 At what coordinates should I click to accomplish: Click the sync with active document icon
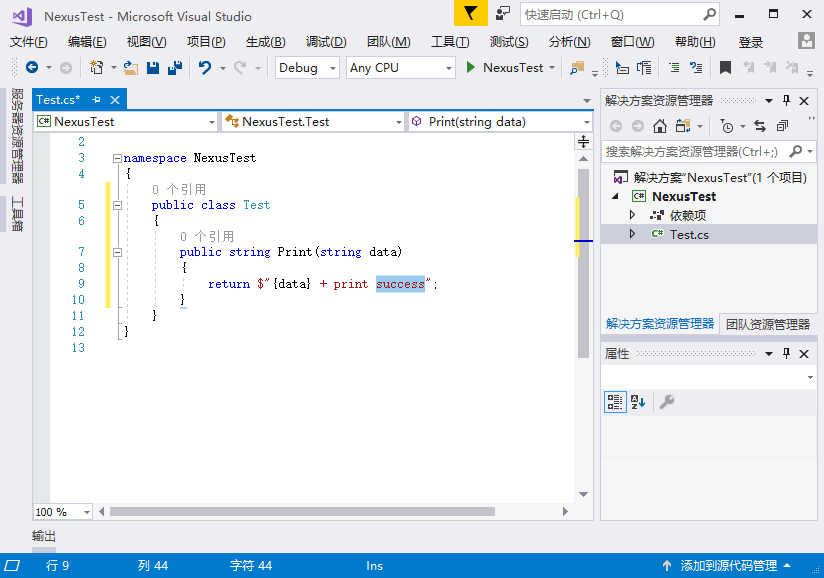[760, 126]
